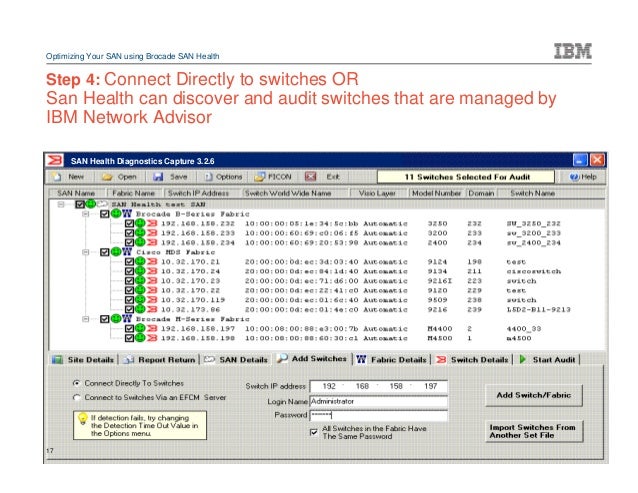Image resolution: width=638 pixels, height=493 pixels.
Task: Select the Add Switches tab
Action: [x=312, y=359]
